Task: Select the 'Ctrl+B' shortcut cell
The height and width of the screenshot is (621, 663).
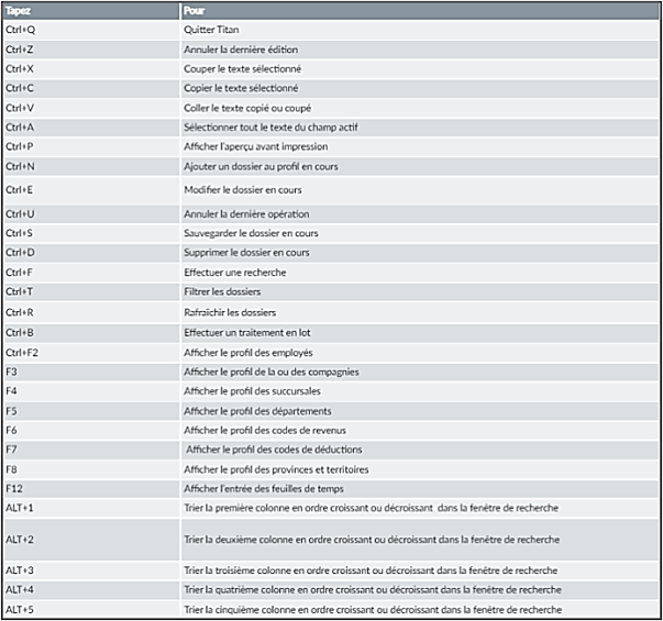Action: [91, 333]
